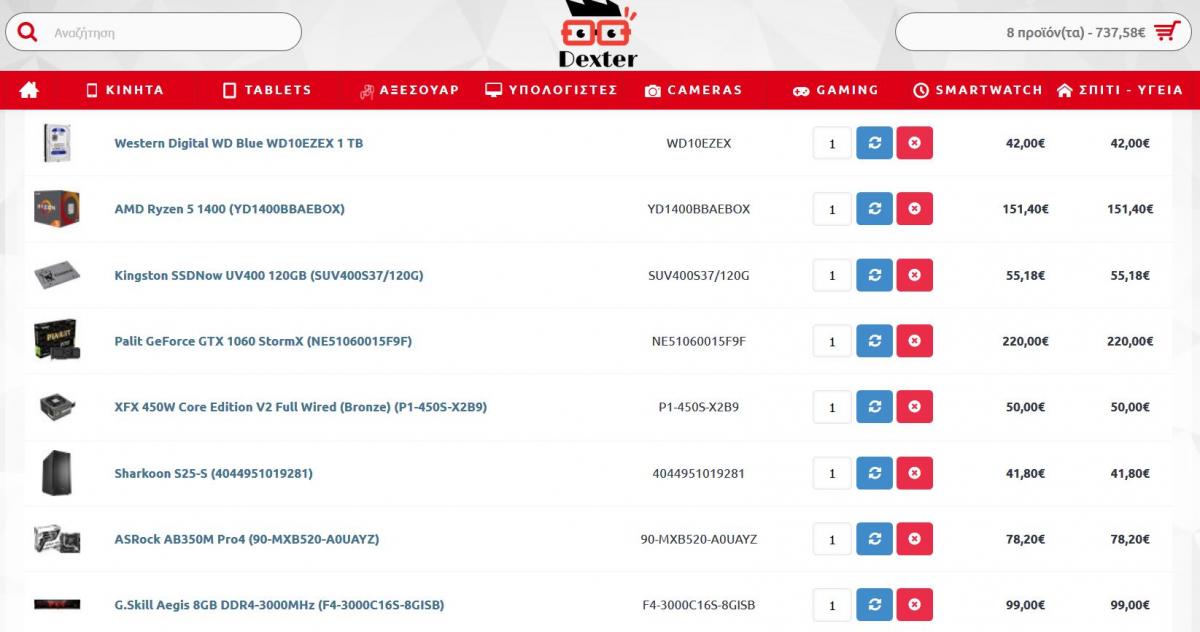Click the WD Blue hard drive thumbnail

[x=56, y=143]
